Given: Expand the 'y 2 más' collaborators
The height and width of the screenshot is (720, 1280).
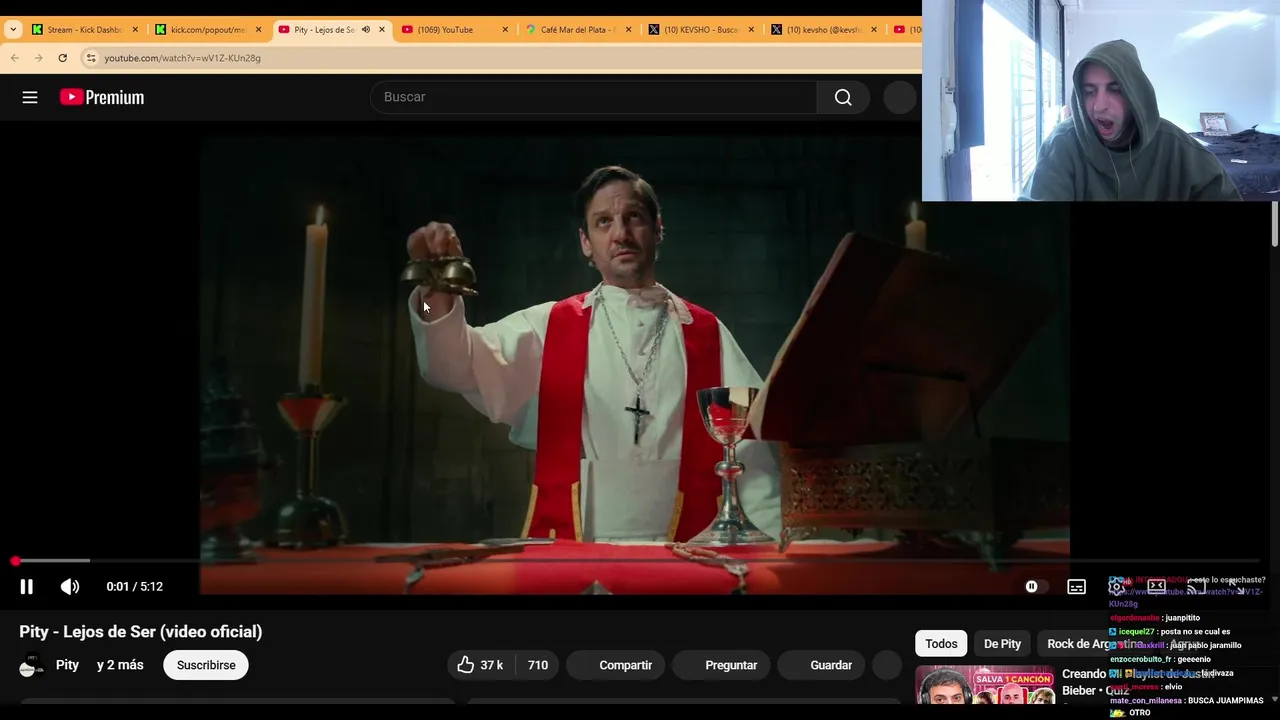Looking at the screenshot, I should 120,665.
